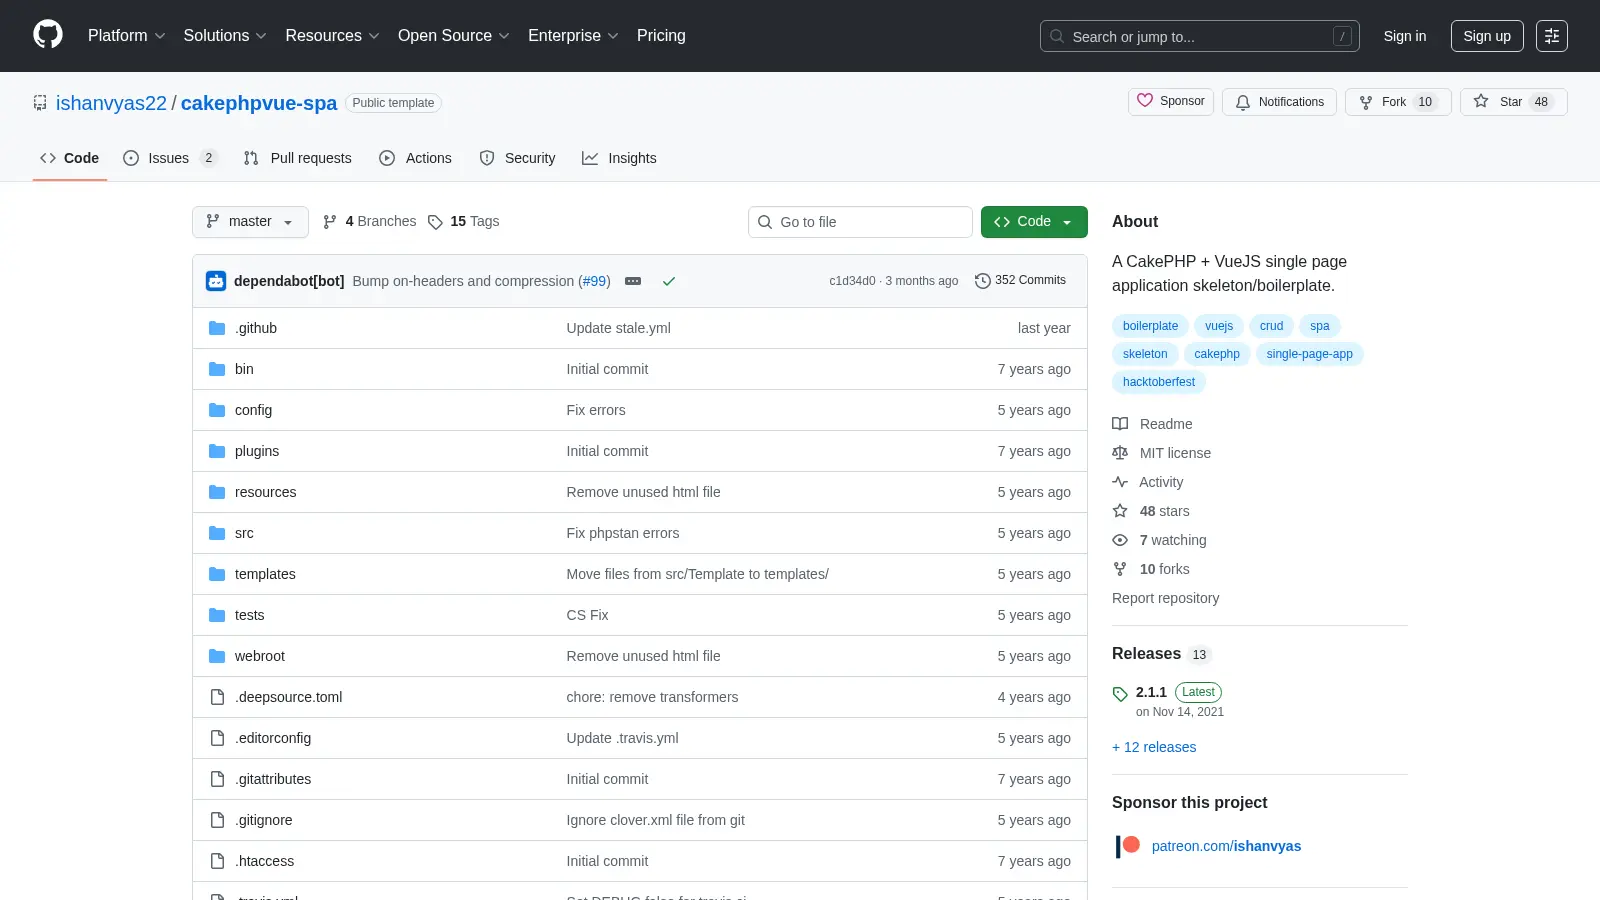The height and width of the screenshot is (900, 1600).
Task: Click the star icon beside 48 stars
Action: click(x=1120, y=511)
